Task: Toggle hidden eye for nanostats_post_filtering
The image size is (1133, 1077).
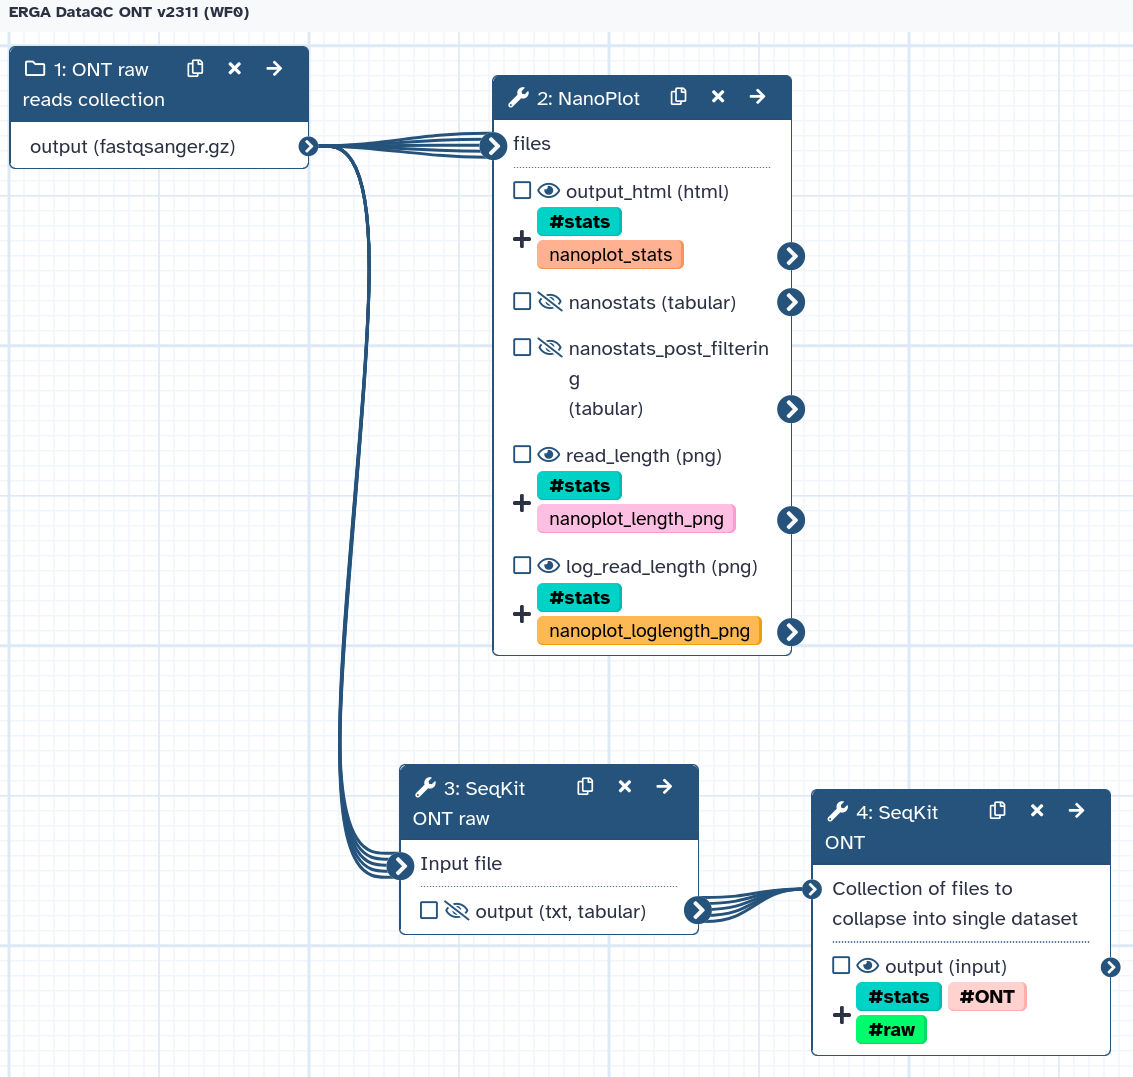Action: [x=551, y=347]
